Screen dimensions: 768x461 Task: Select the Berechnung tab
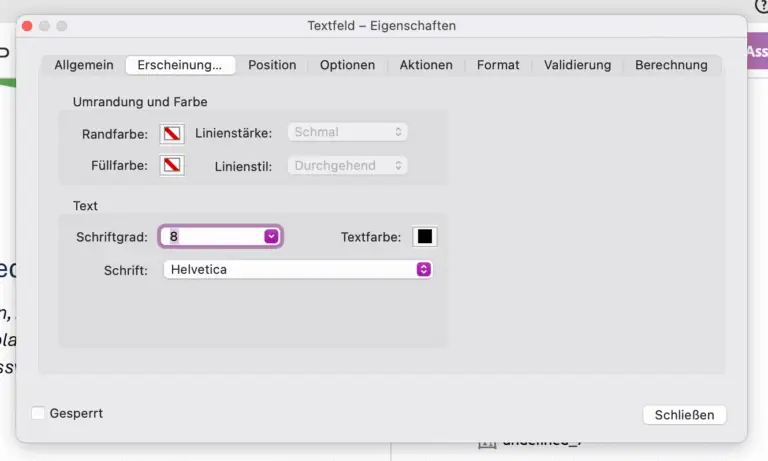tap(671, 65)
